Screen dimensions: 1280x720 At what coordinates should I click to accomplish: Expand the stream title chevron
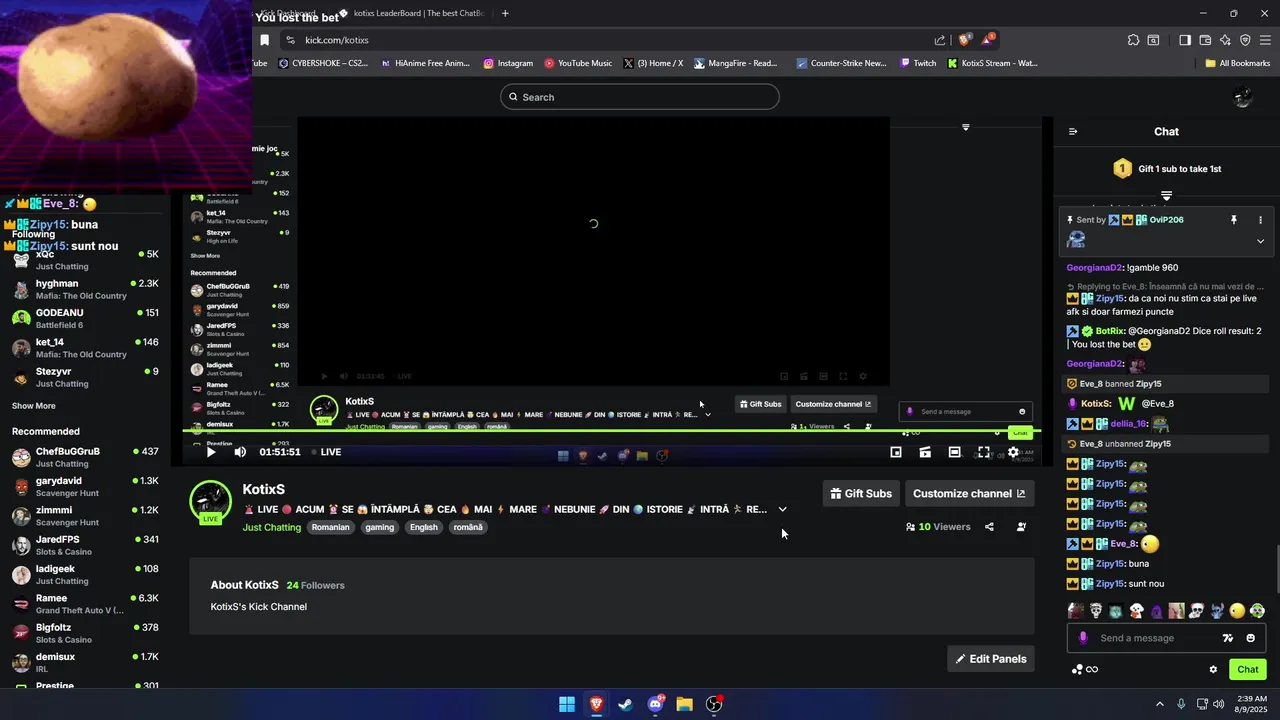click(783, 509)
